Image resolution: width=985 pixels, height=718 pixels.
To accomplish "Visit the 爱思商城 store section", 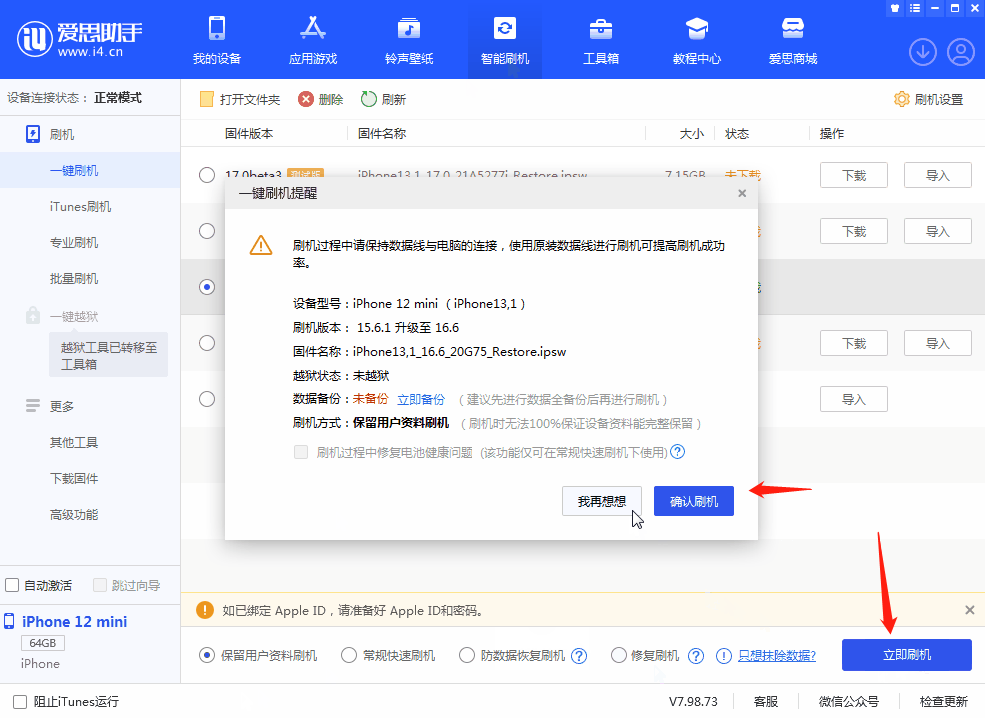I will click(x=793, y=40).
